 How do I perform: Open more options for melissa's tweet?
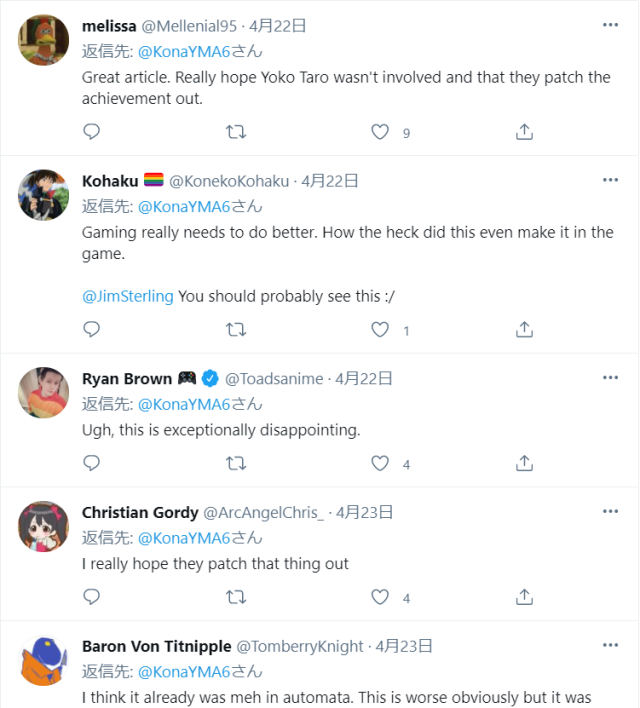(x=610, y=25)
